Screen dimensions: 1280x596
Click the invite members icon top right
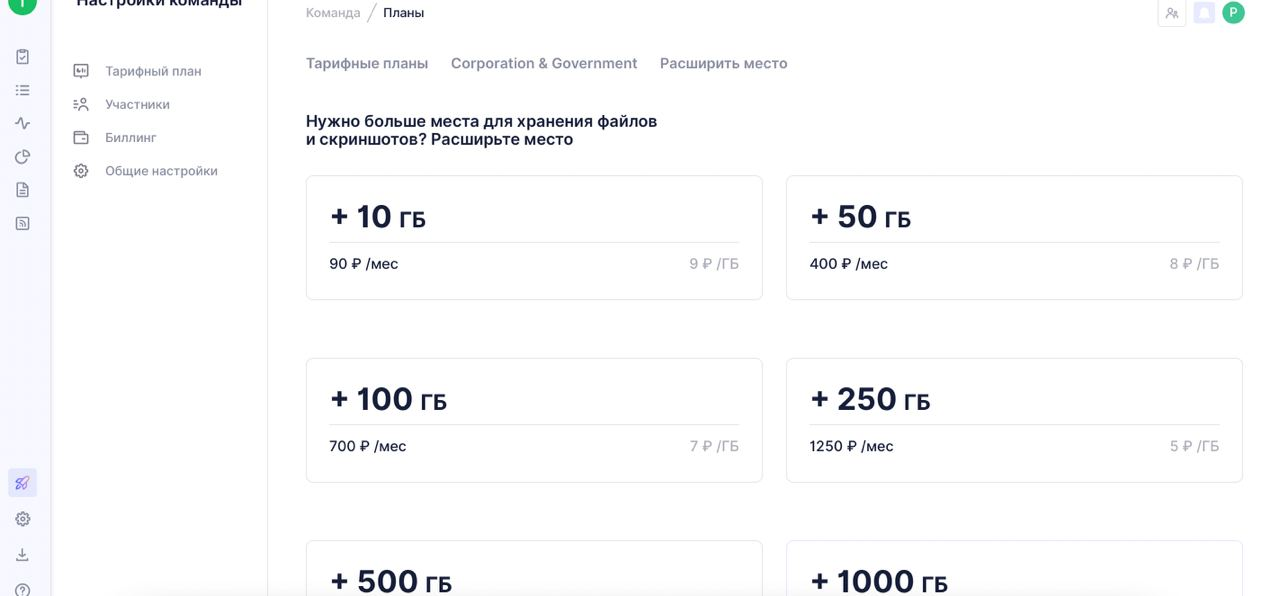point(1172,13)
